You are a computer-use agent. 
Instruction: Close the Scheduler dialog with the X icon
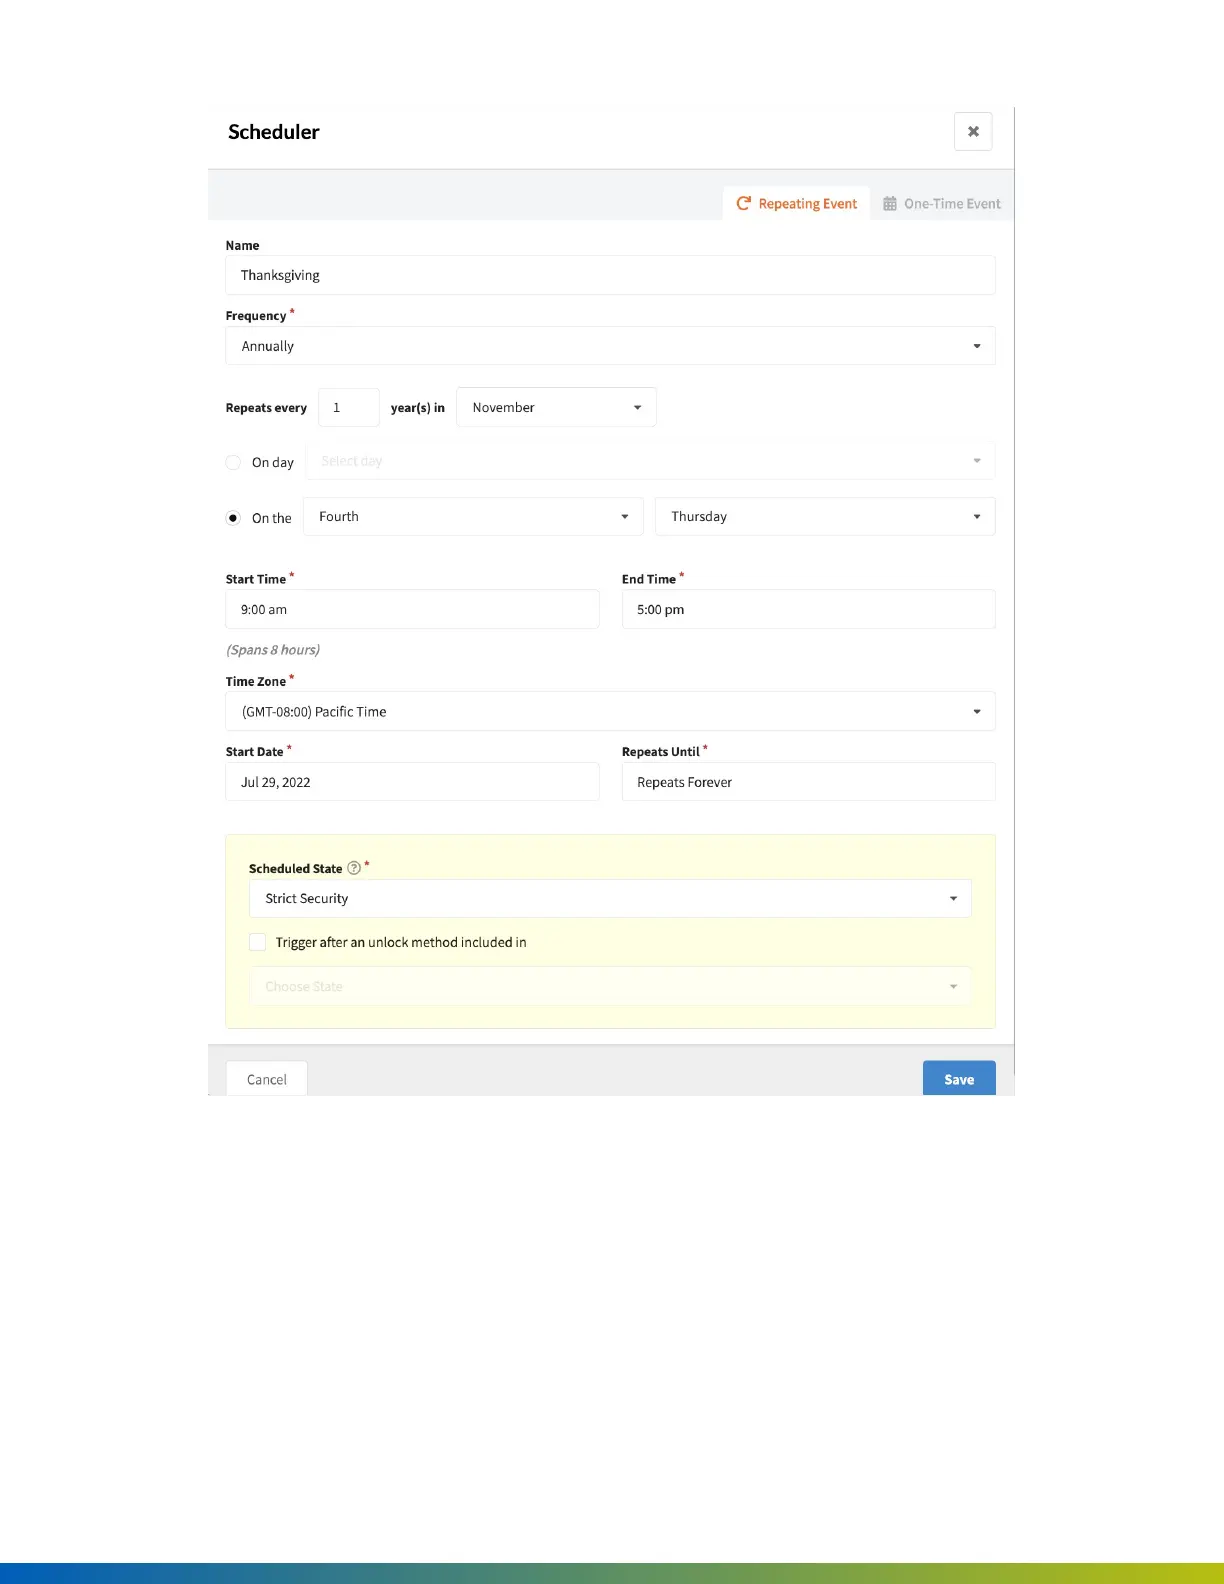pos(973,132)
